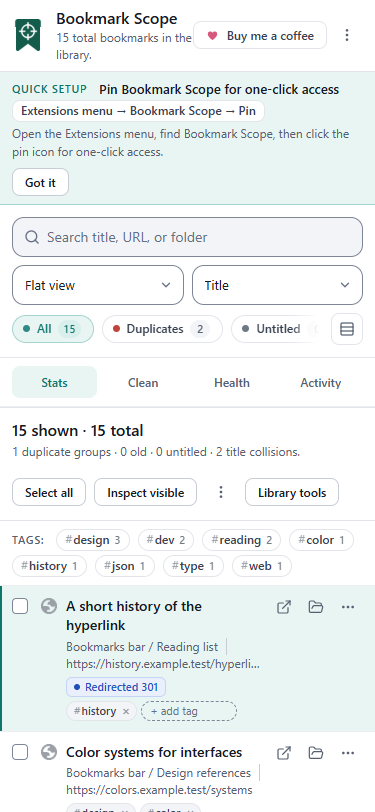The image size is (375, 812).
Task: Open the Title sort dropdown
Action: pos(277,285)
